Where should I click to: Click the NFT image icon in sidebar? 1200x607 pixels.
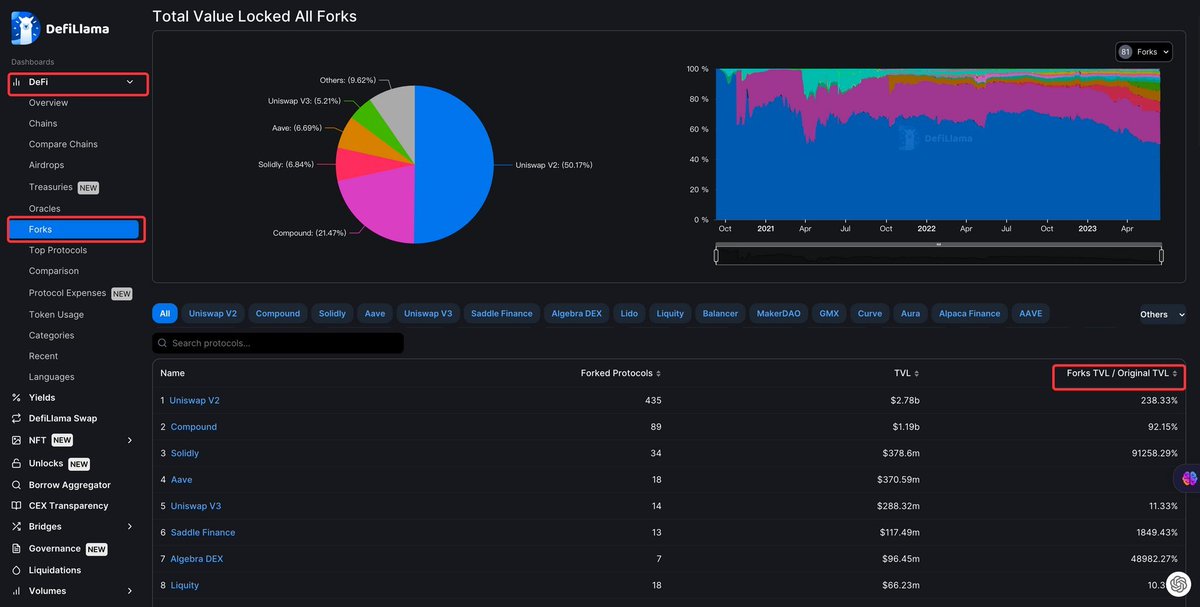pos(16,440)
